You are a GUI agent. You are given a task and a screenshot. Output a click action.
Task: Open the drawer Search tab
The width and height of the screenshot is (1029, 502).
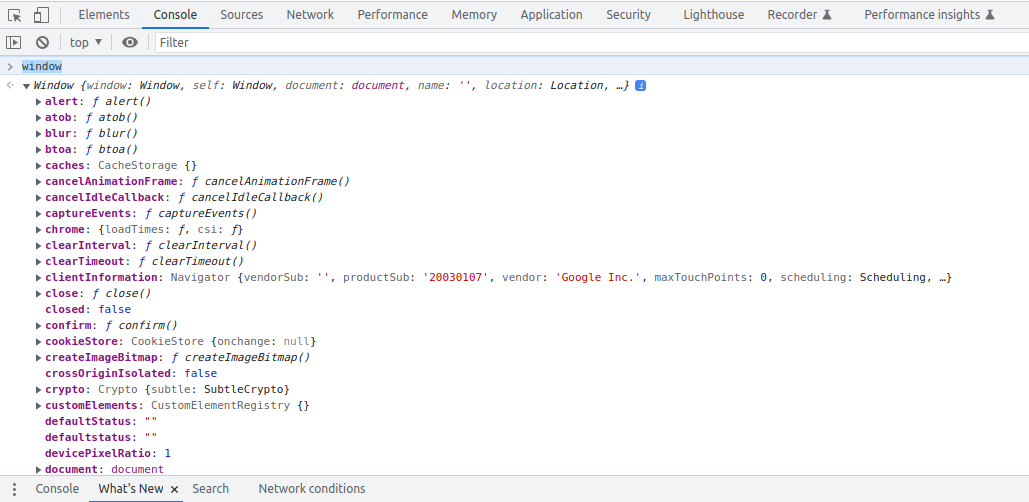pos(211,489)
